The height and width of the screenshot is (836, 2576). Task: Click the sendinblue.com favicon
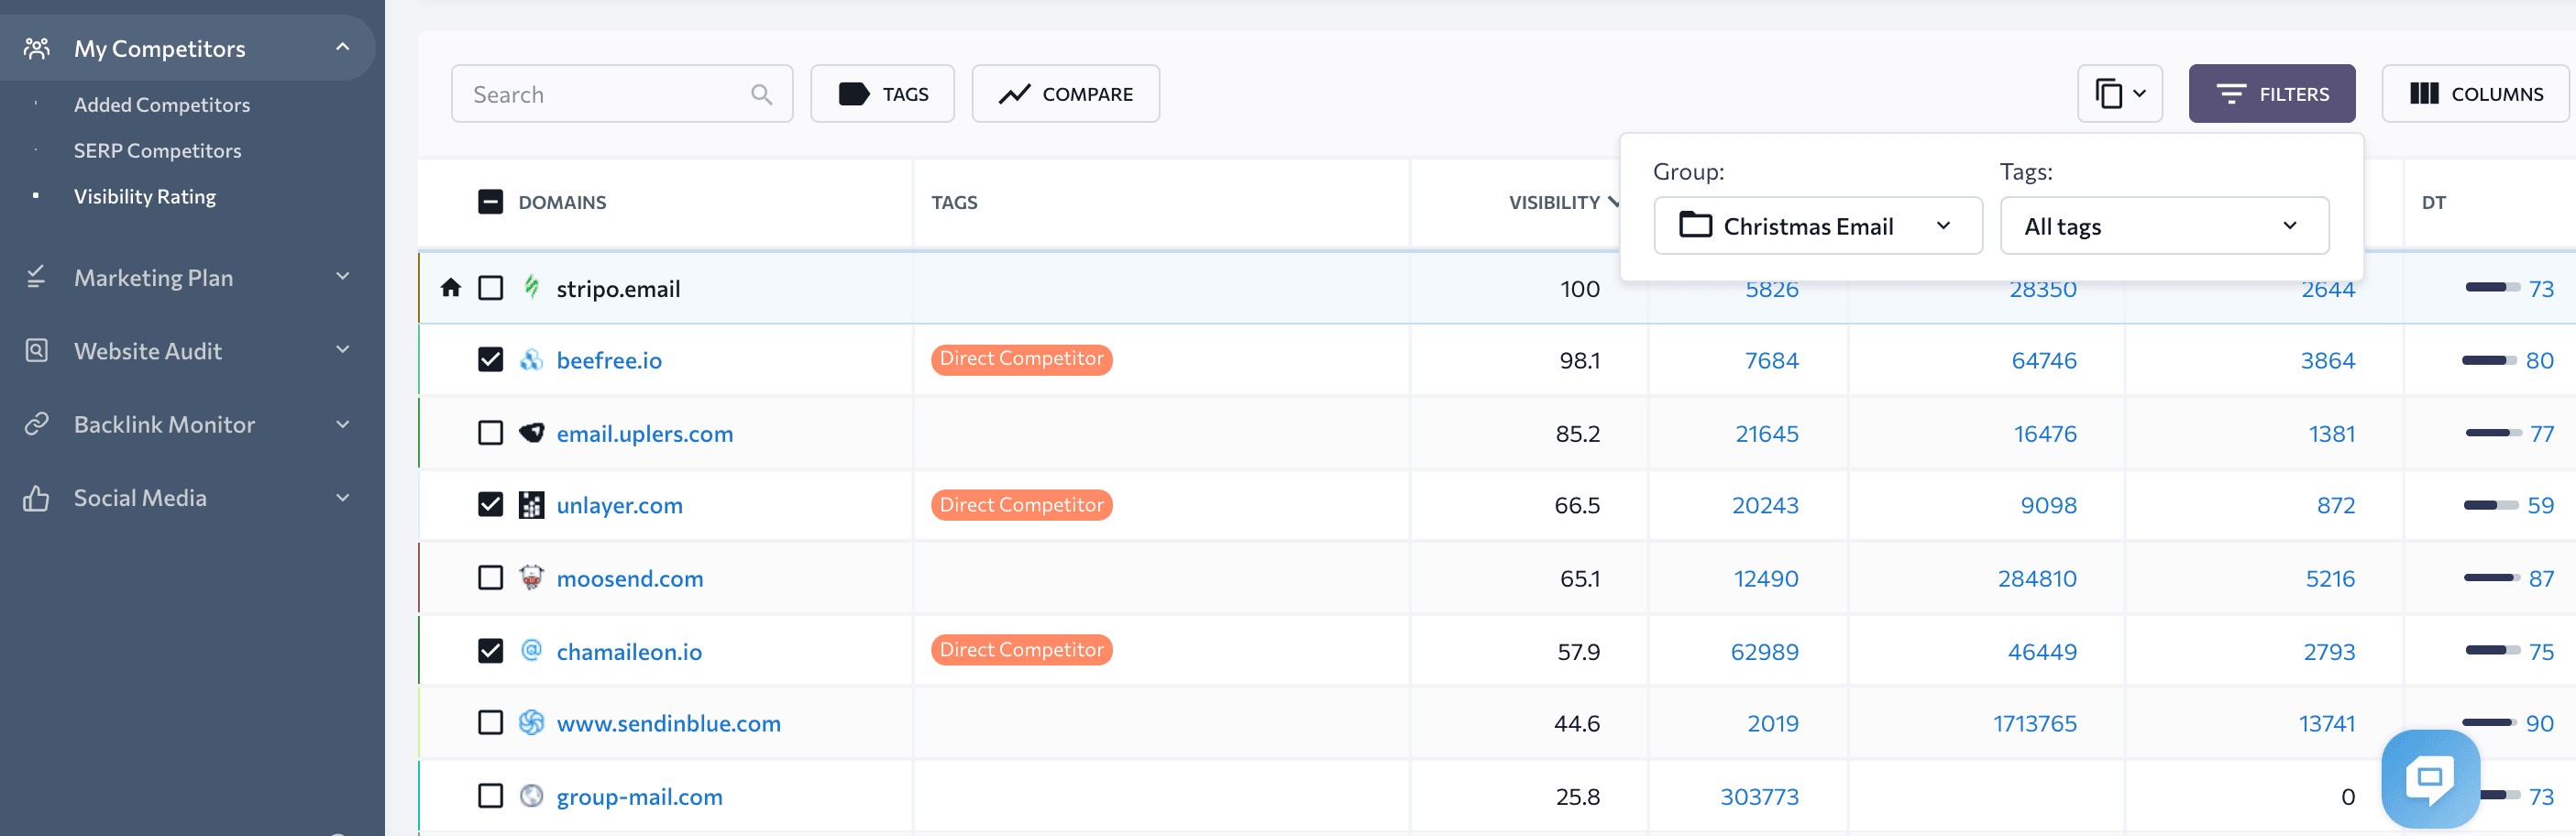[x=532, y=722]
